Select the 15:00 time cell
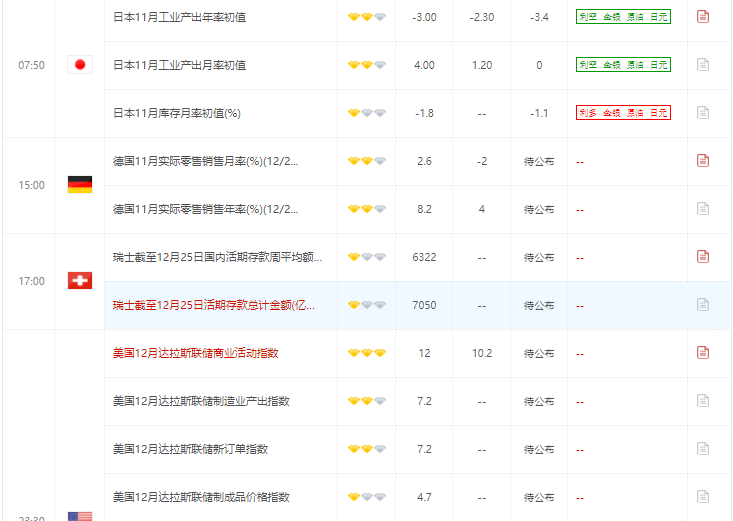733x521 pixels. pyautogui.click(x=31, y=185)
